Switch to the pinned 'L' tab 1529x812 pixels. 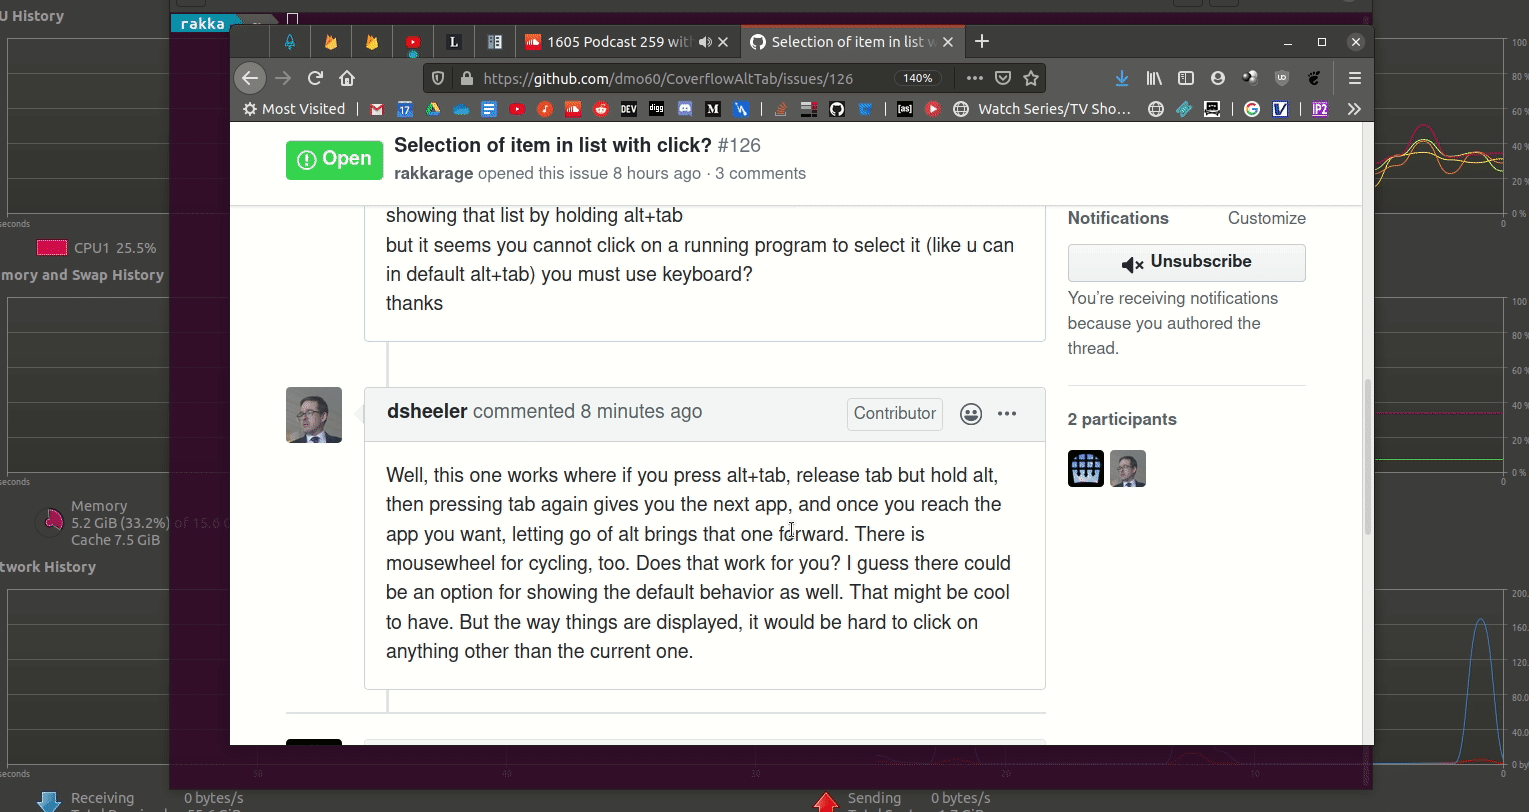[x=453, y=42]
